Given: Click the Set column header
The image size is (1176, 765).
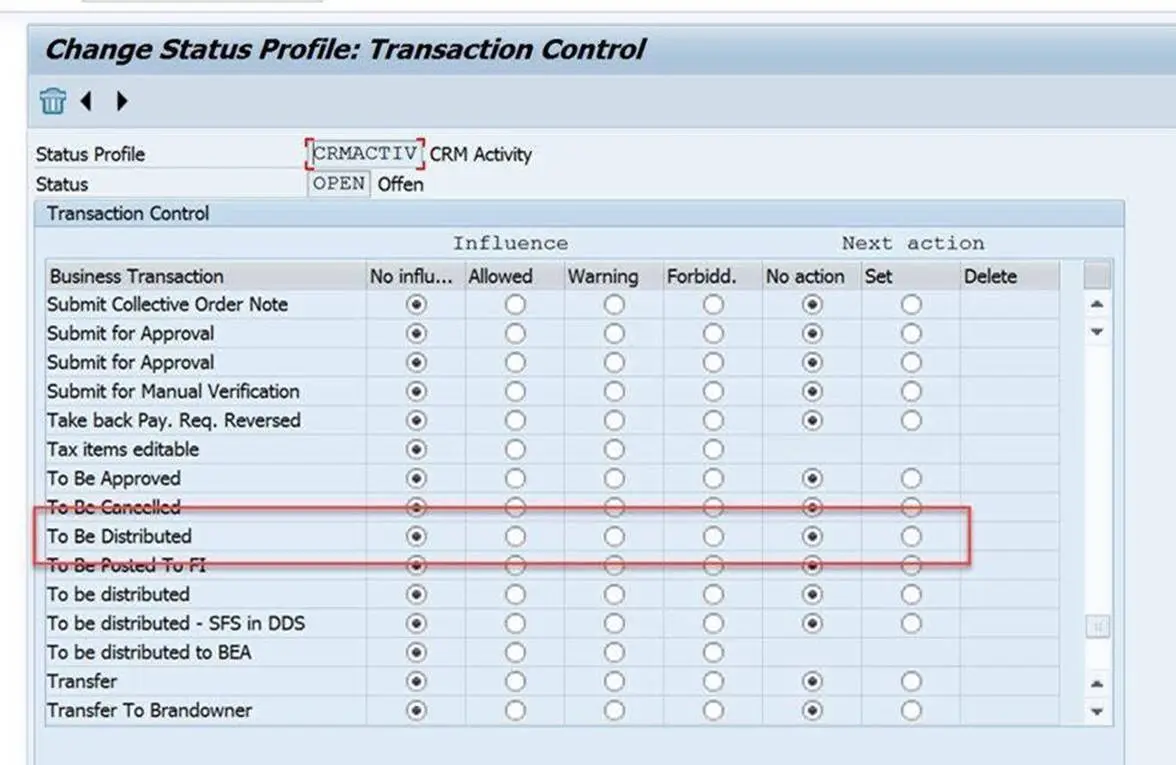Looking at the screenshot, I should pyautogui.click(x=910, y=276).
